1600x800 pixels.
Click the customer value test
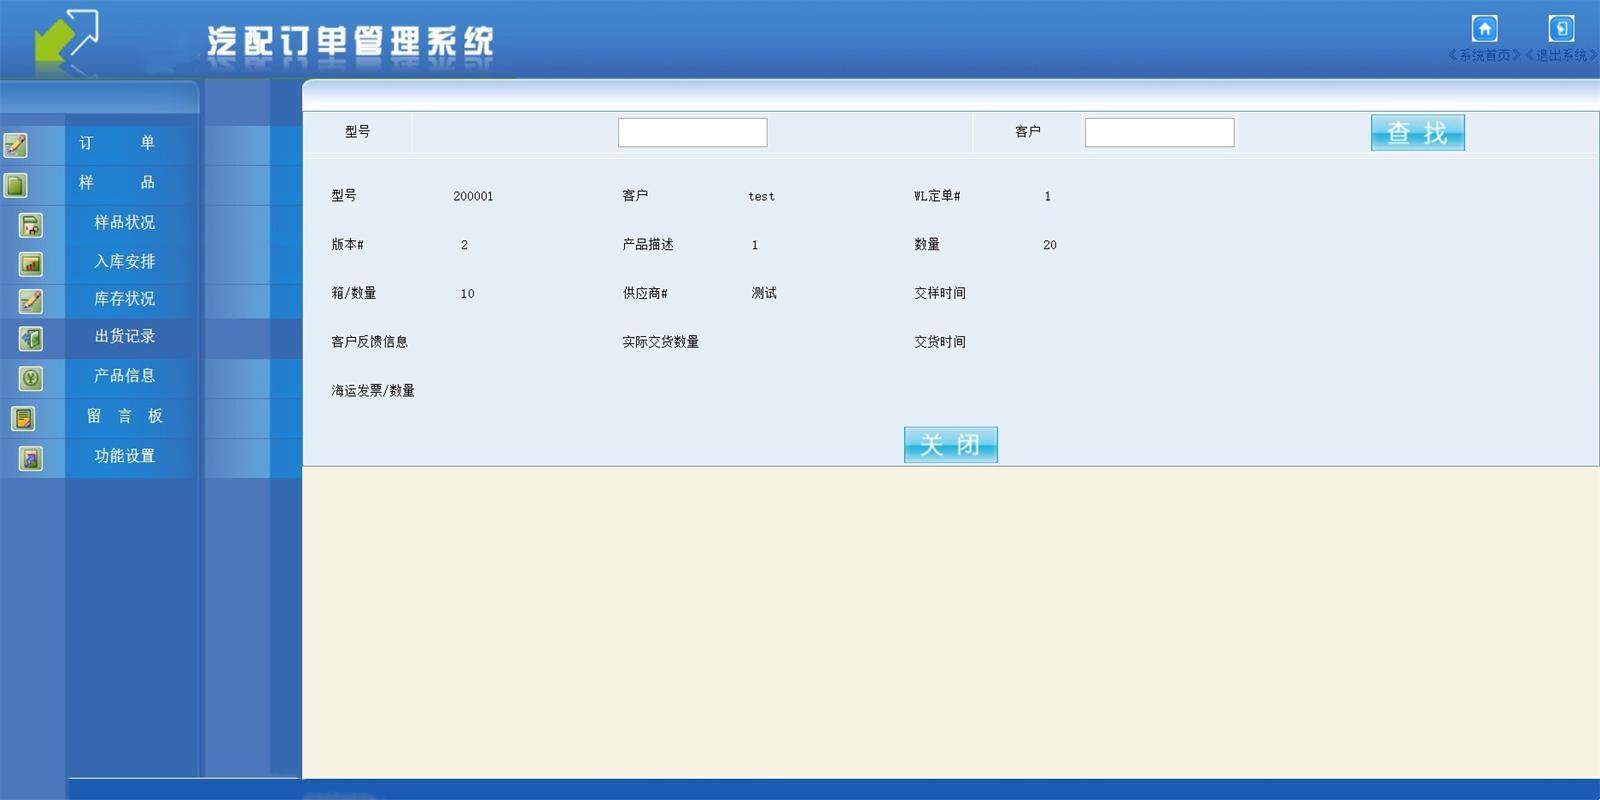761,196
